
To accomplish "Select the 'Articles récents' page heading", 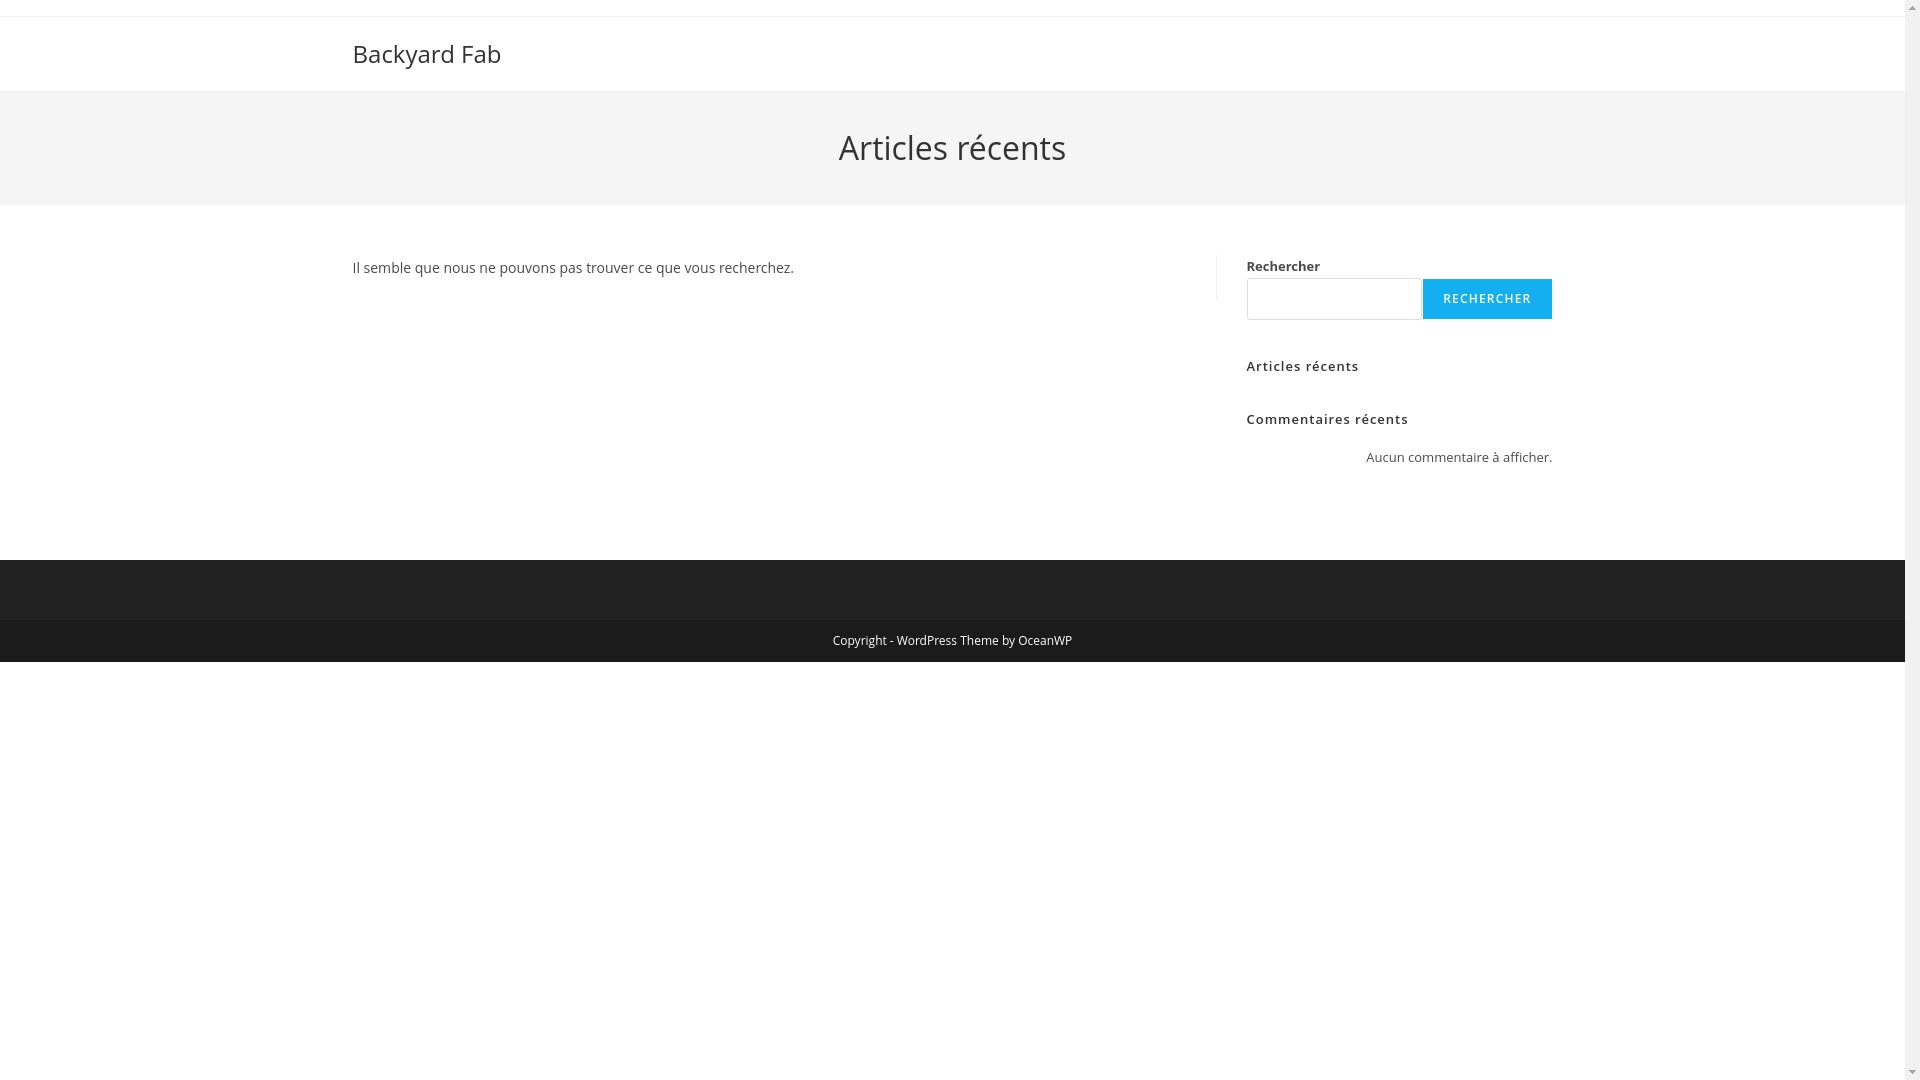I will point(952,148).
